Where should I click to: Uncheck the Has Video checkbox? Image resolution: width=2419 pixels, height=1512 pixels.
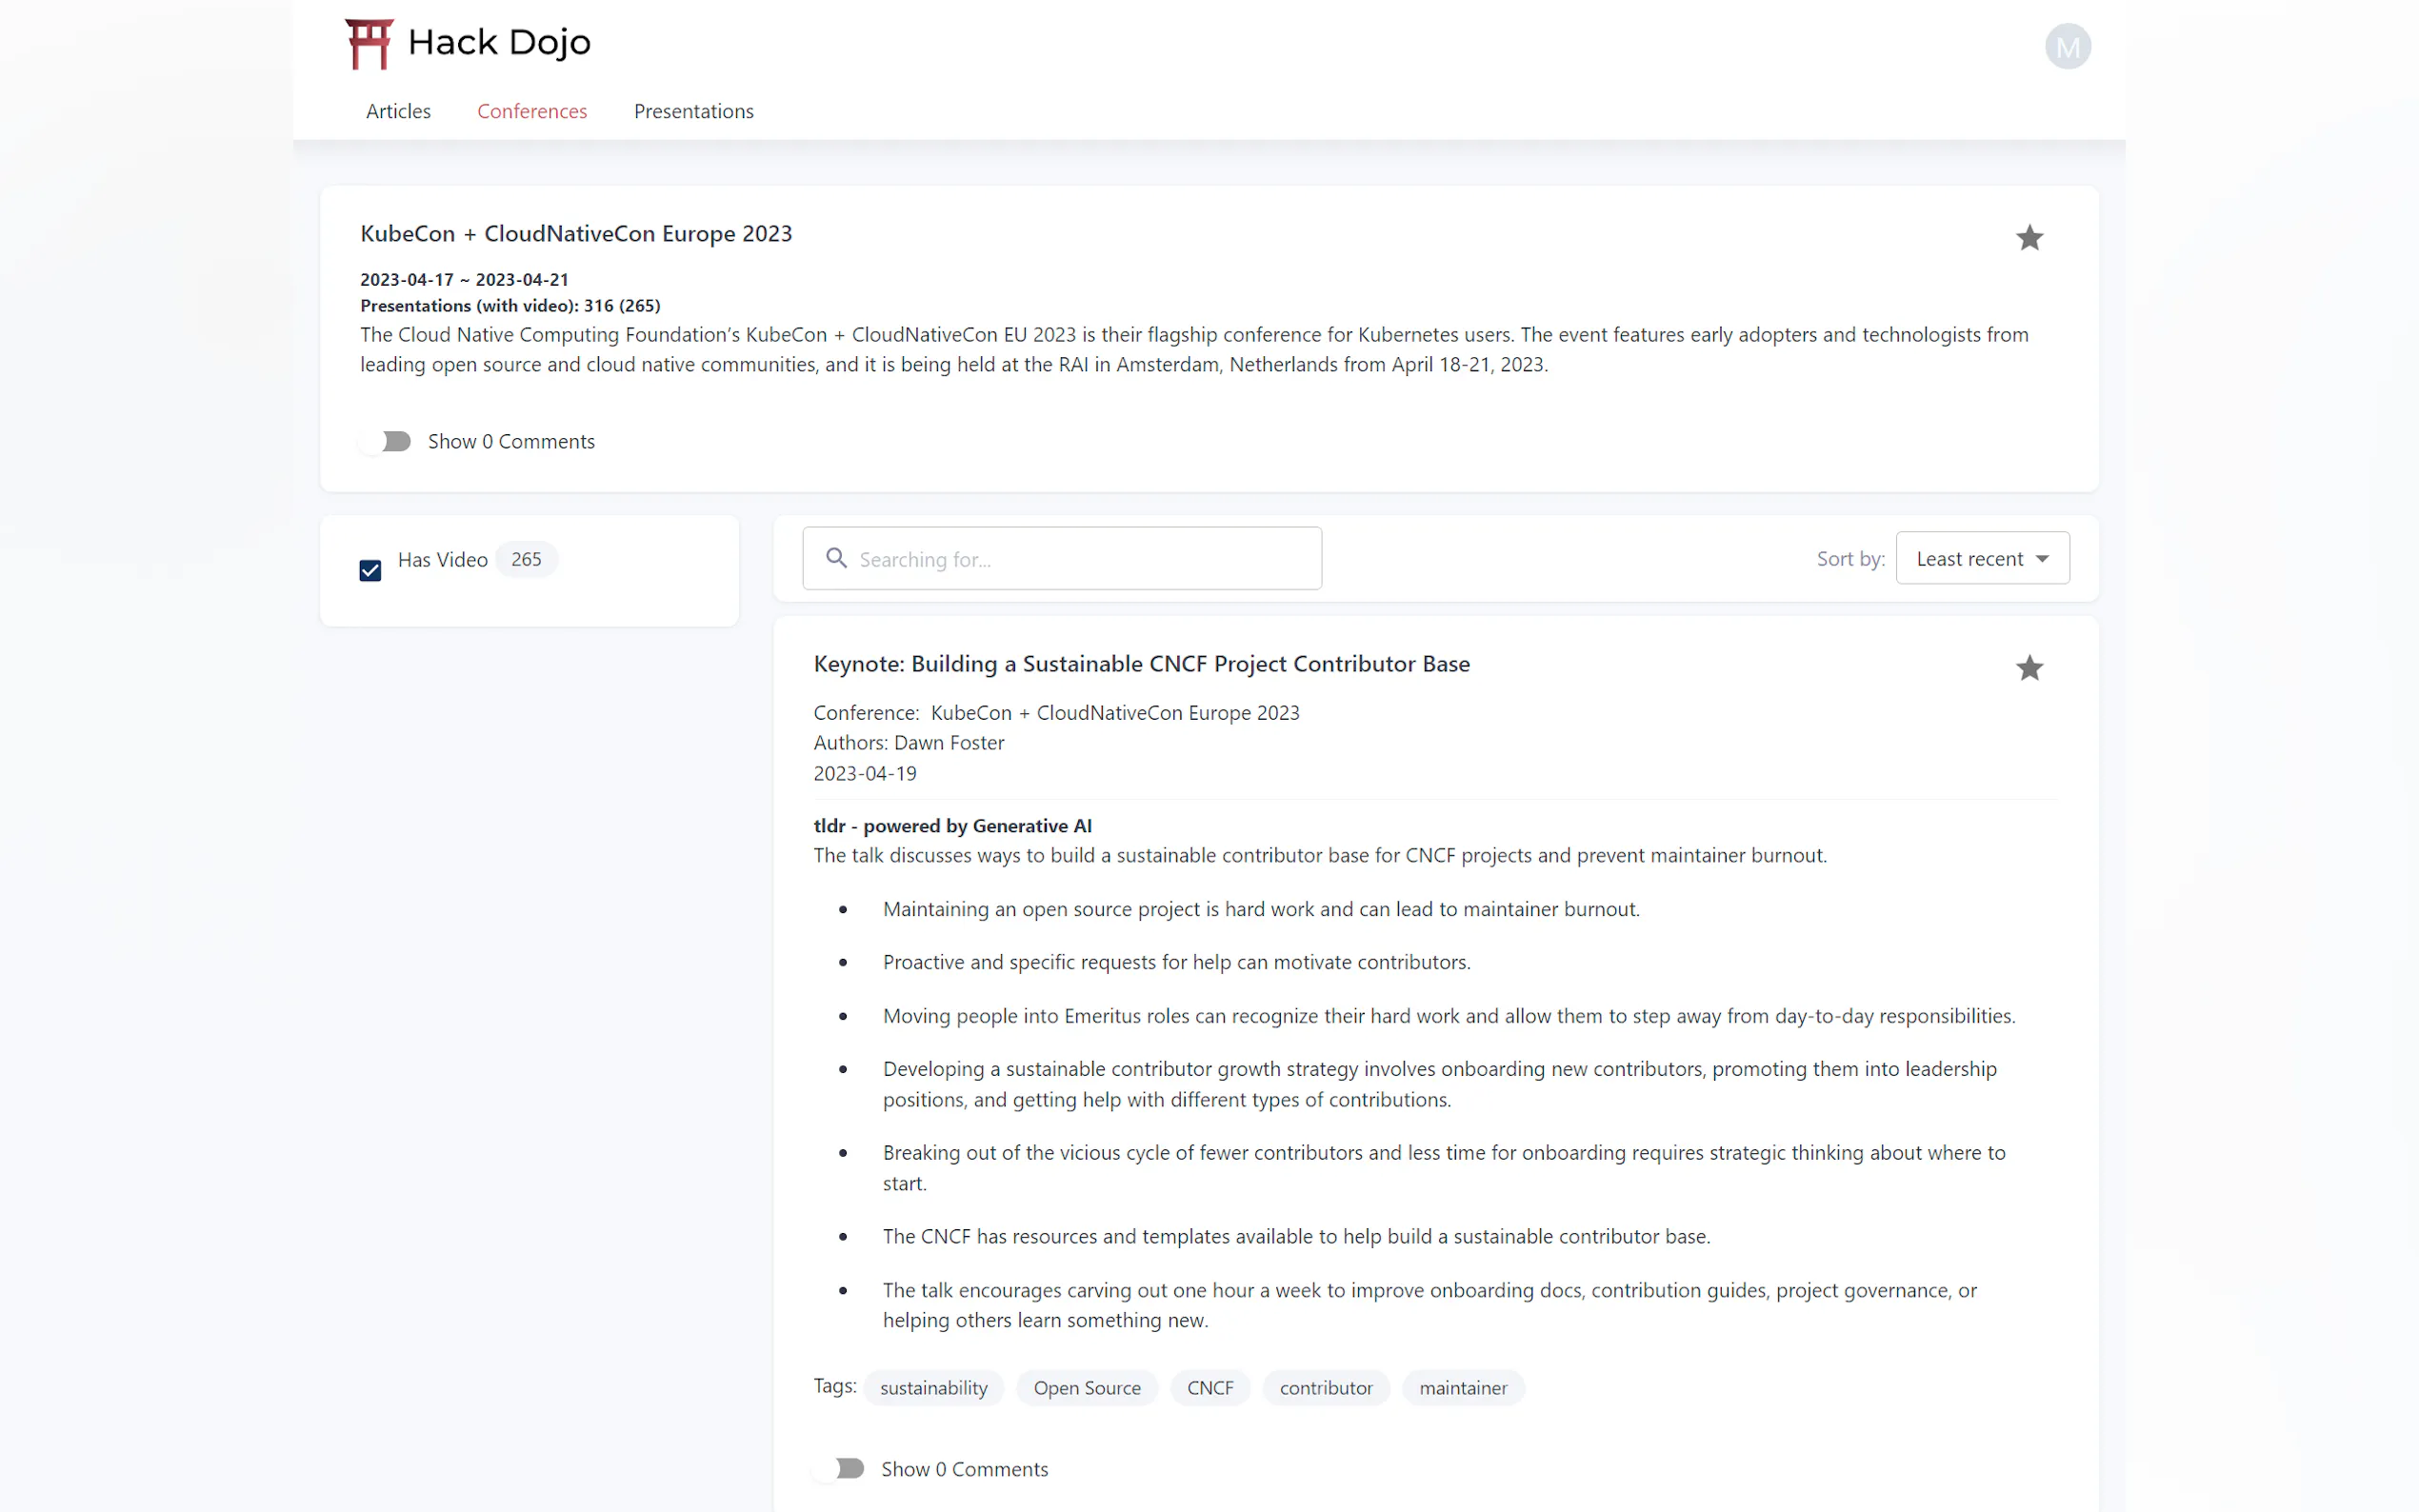[370, 570]
